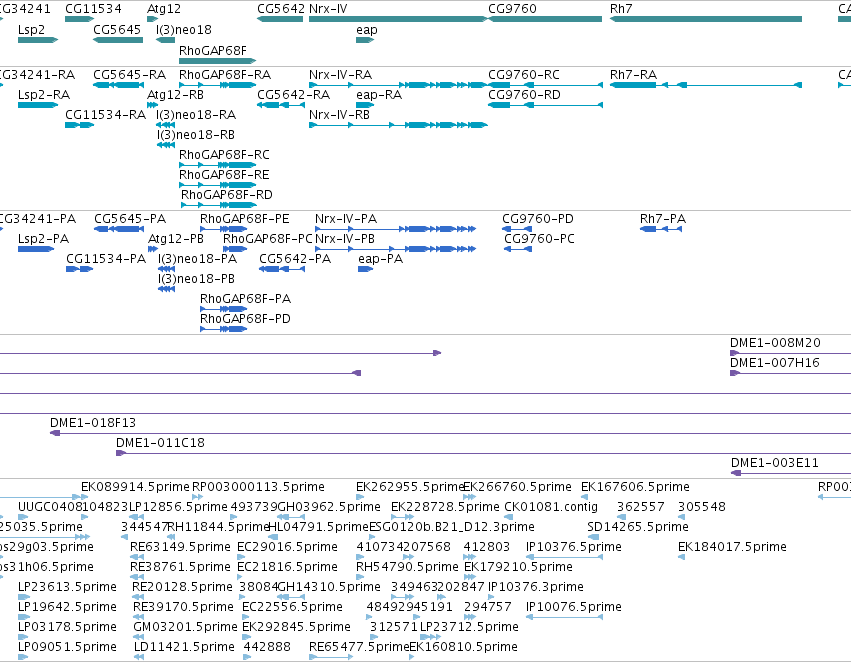Screen dimensions: 851x662
Task: Select the Atg12 gene label
Action: click(164, 9)
